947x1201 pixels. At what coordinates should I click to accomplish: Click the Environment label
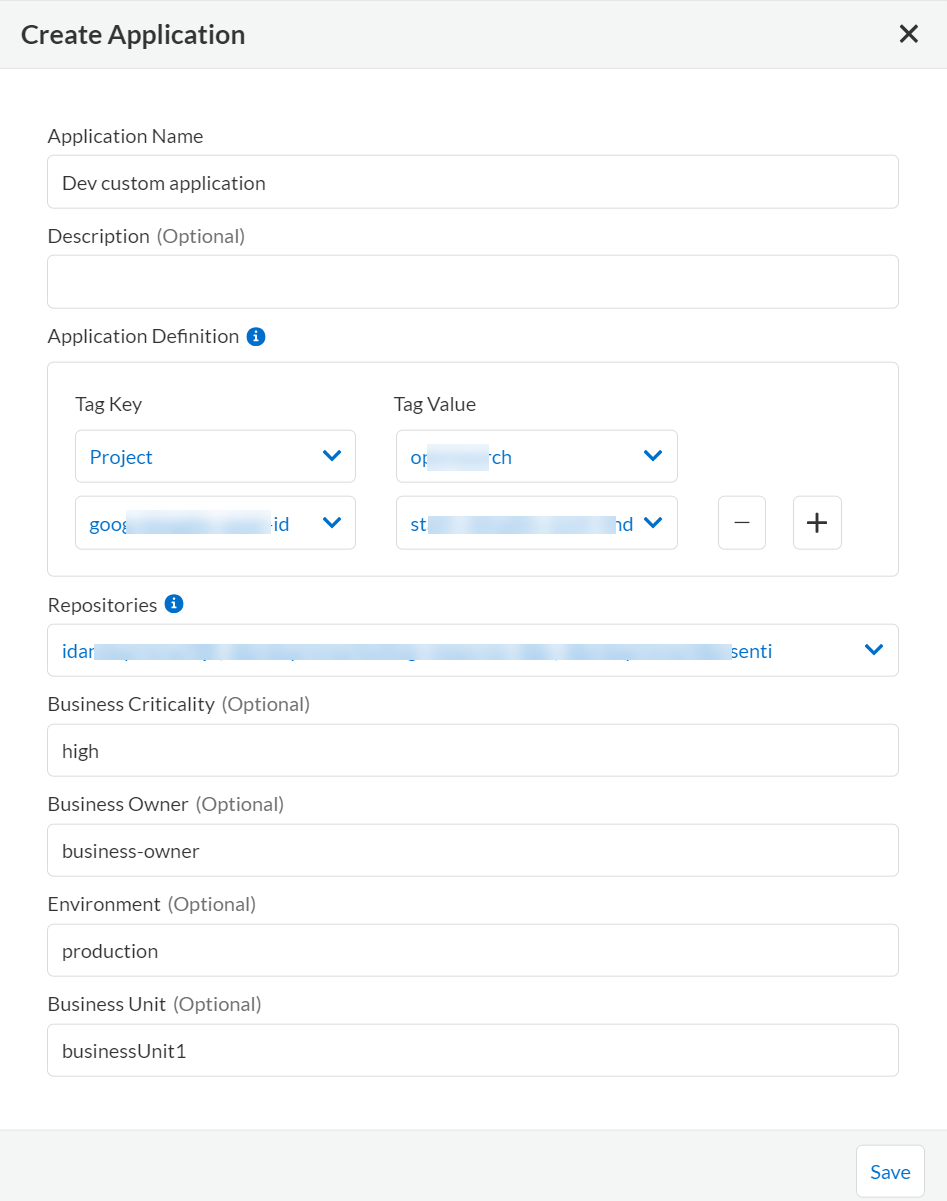tap(104, 905)
